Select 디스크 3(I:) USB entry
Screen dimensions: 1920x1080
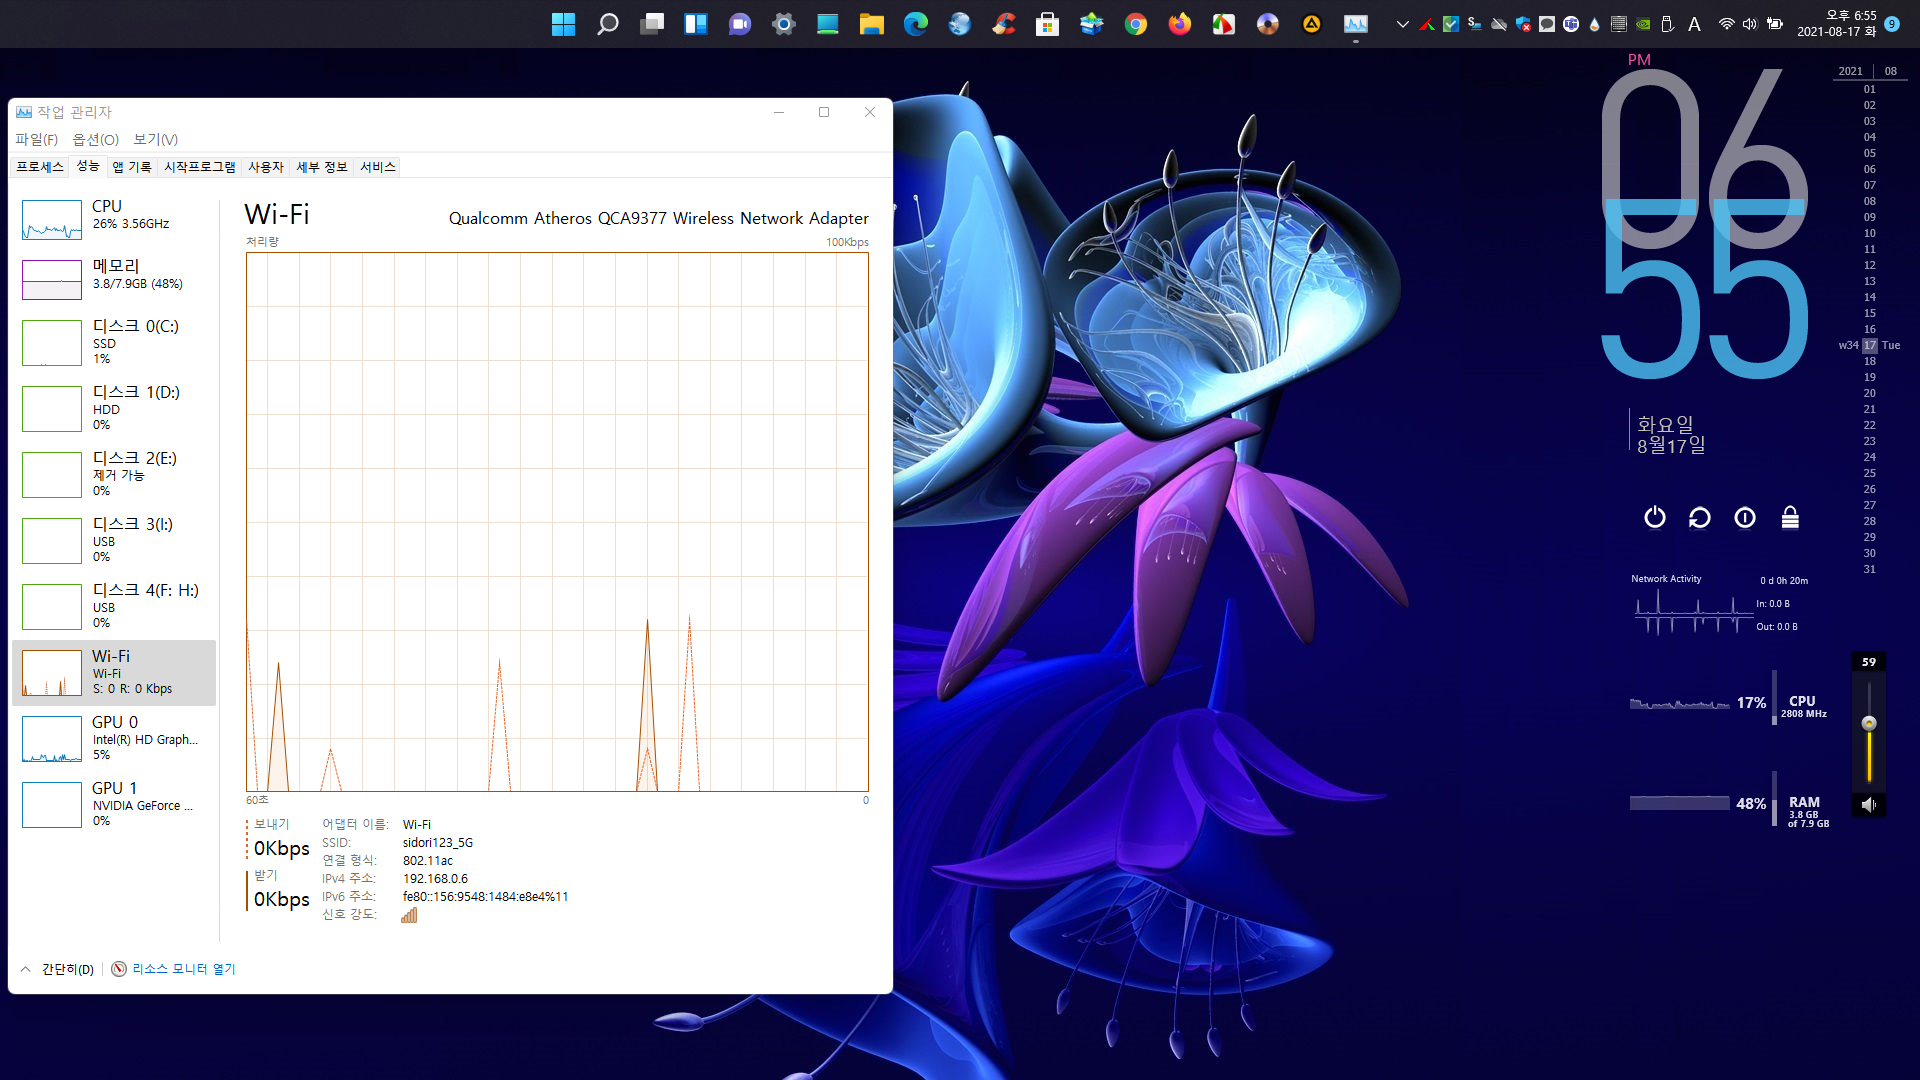114,539
